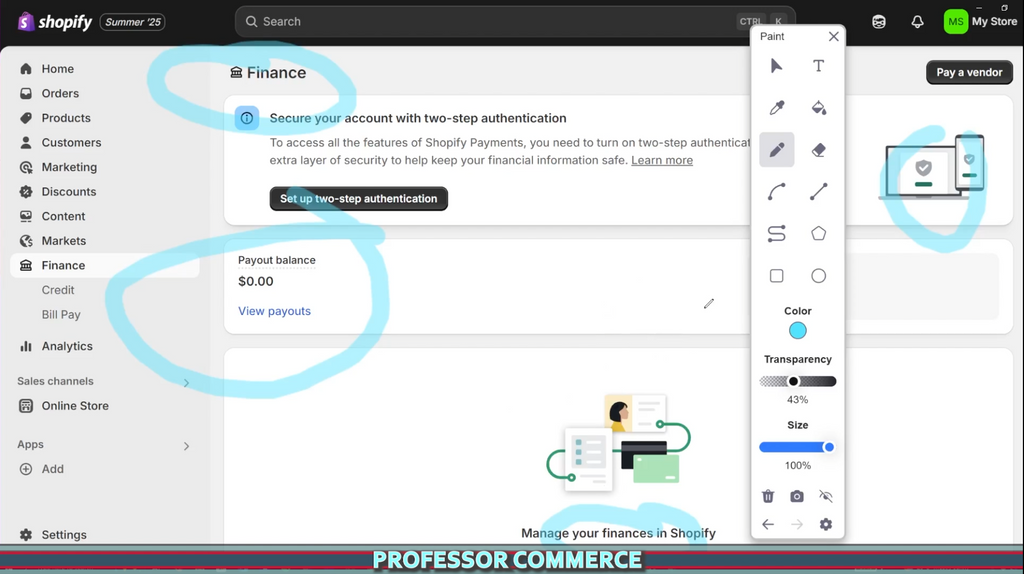Click the Summer '25 edition badge
The image size is (1024, 574).
point(133,22)
